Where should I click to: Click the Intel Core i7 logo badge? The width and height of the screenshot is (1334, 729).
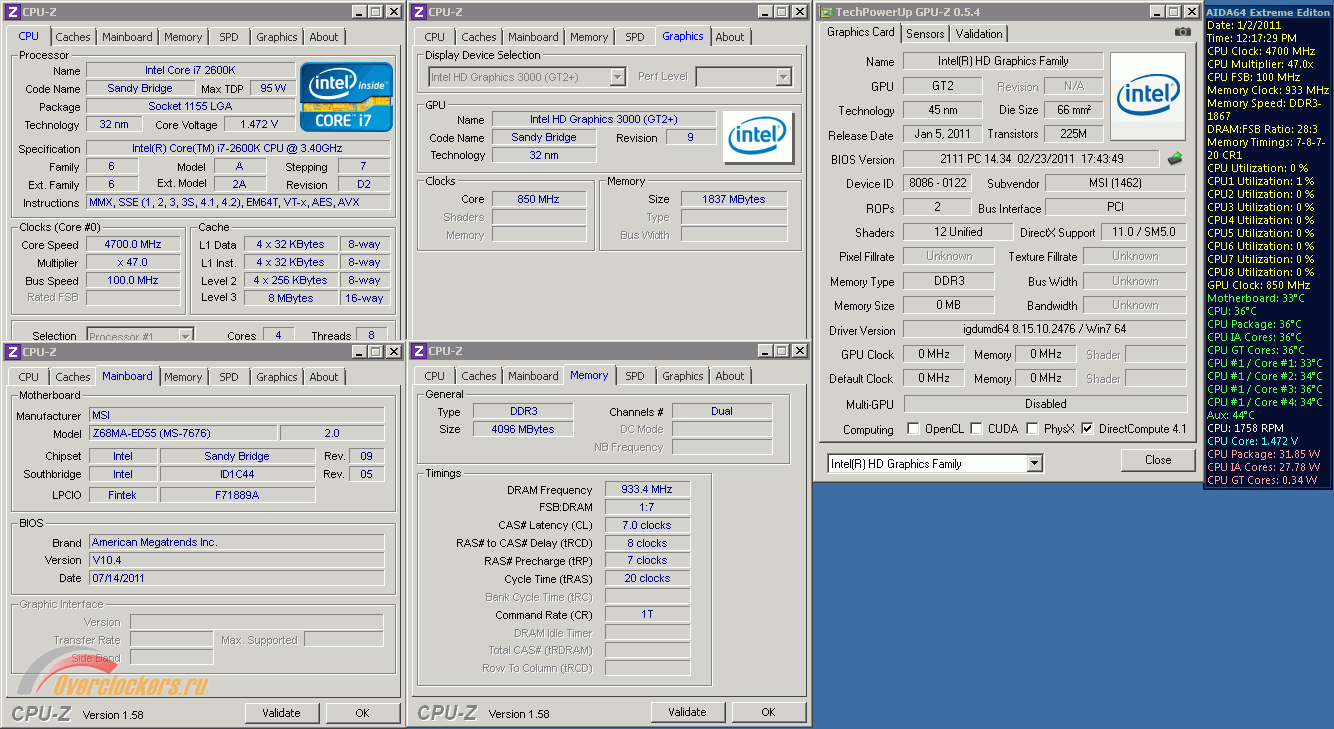point(345,97)
